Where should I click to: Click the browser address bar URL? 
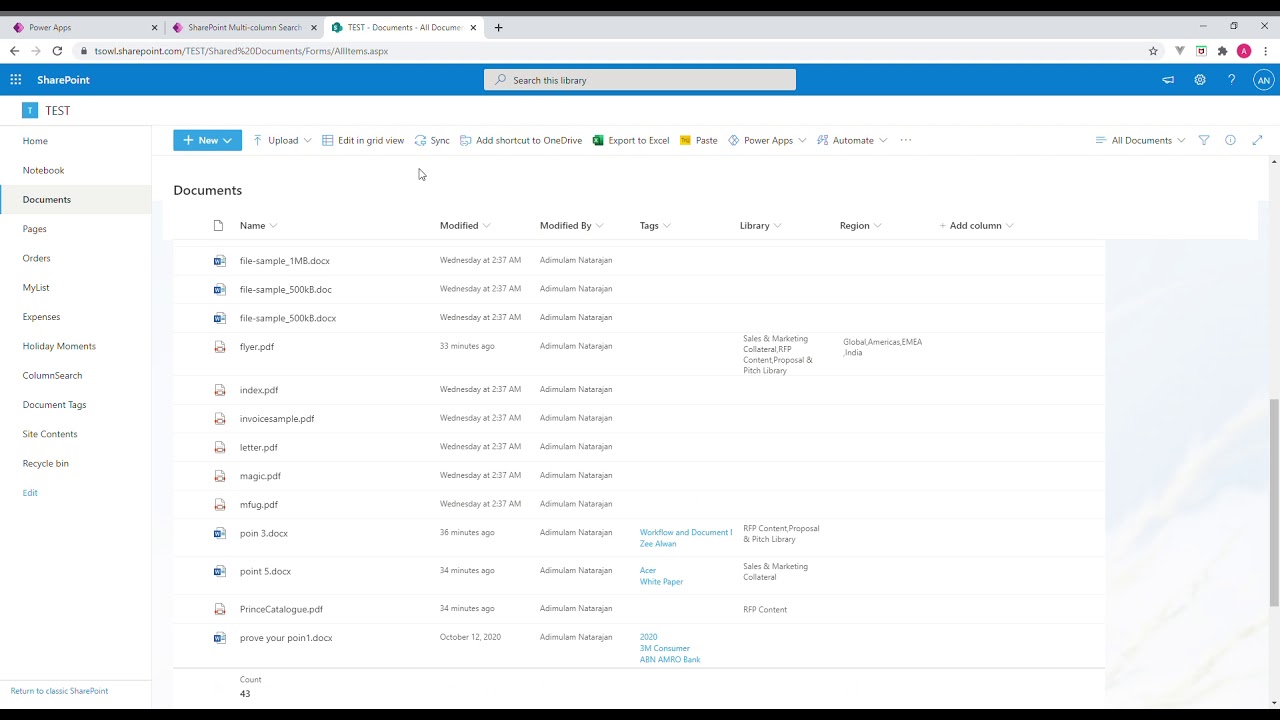pos(241,51)
